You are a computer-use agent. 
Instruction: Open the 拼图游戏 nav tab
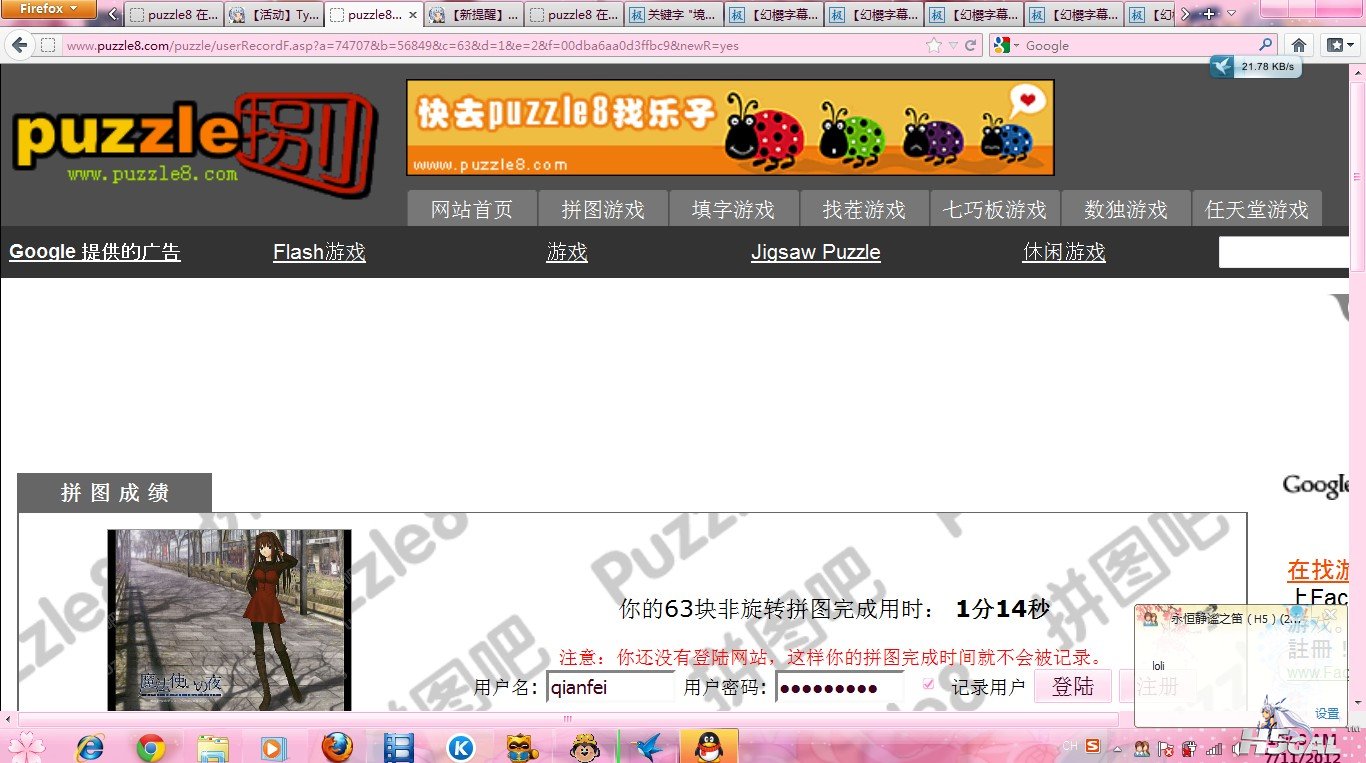[x=603, y=209]
